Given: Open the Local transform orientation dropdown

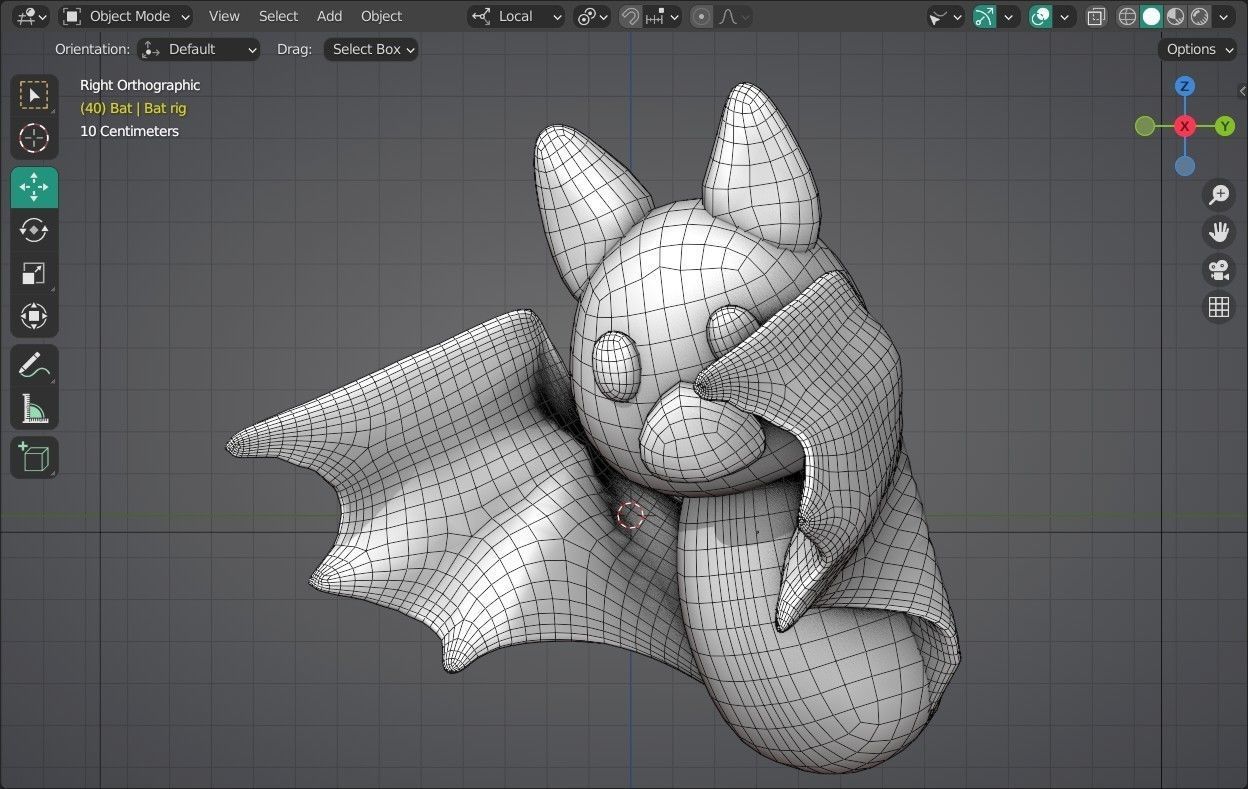Looking at the screenshot, I should [x=516, y=16].
